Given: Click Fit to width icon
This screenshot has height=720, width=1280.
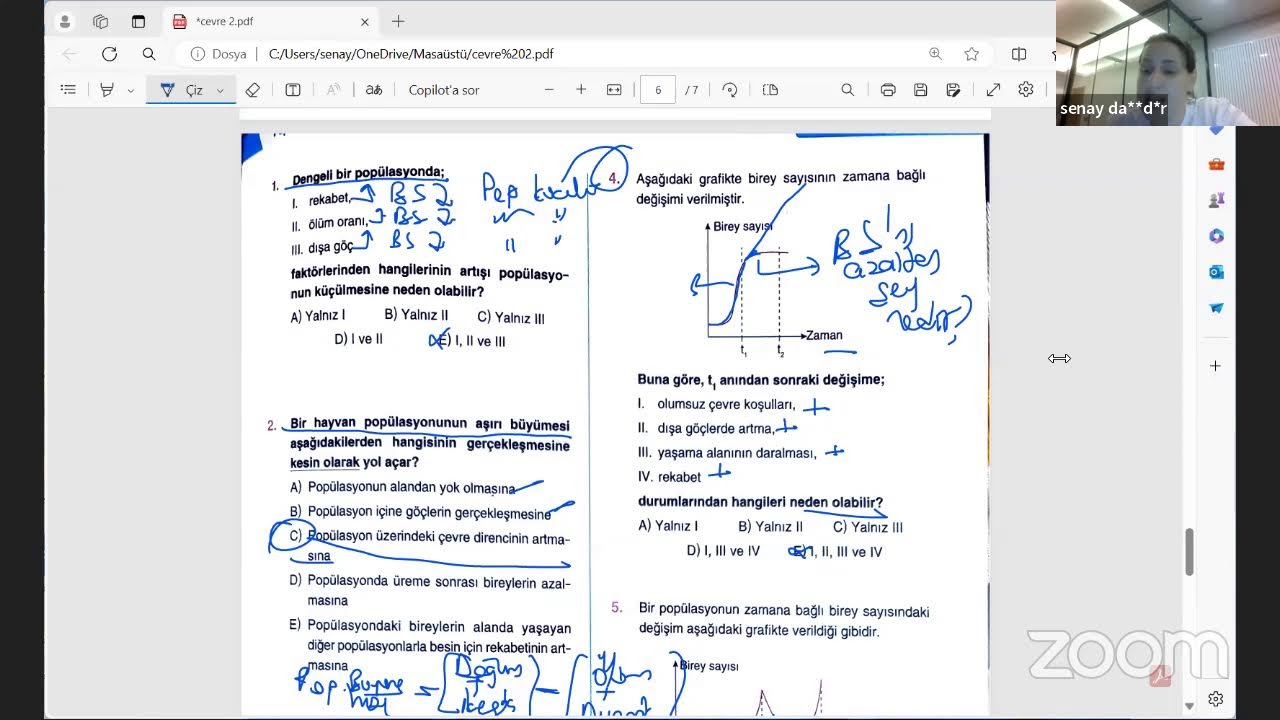Looking at the screenshot, I should [x=614, y=90].
